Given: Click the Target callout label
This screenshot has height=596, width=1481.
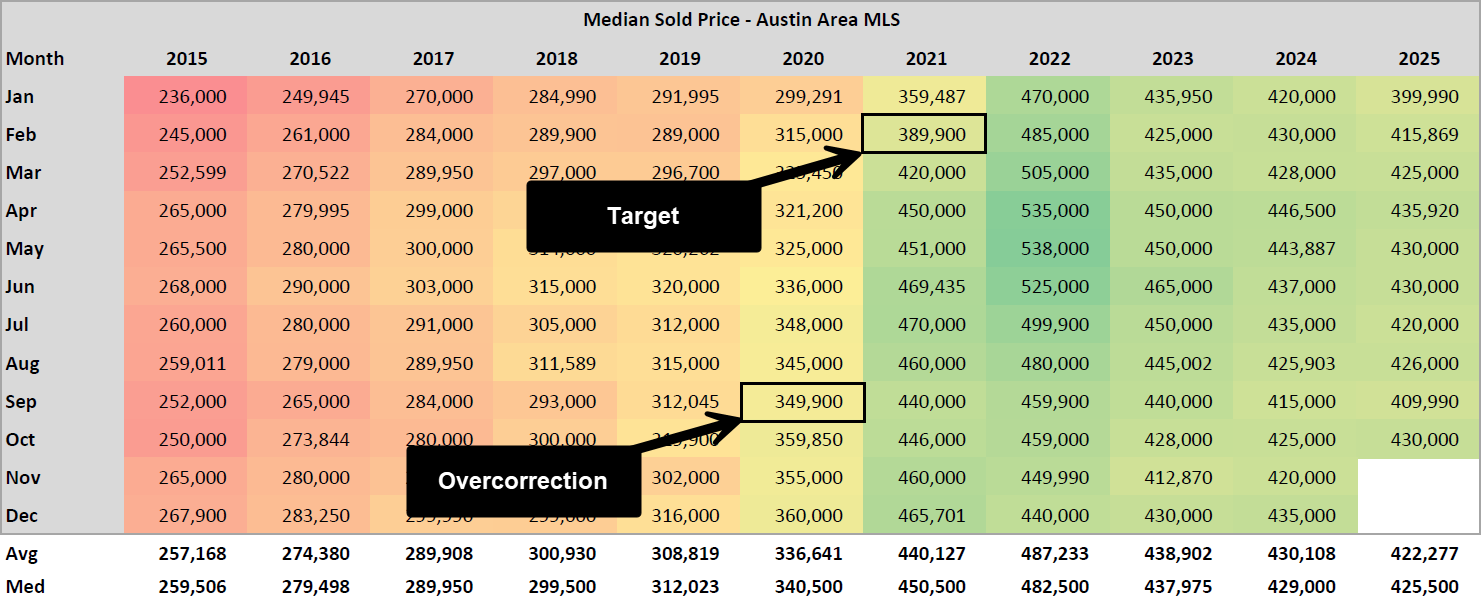Looking at the screenshot, I should [643, 216].
